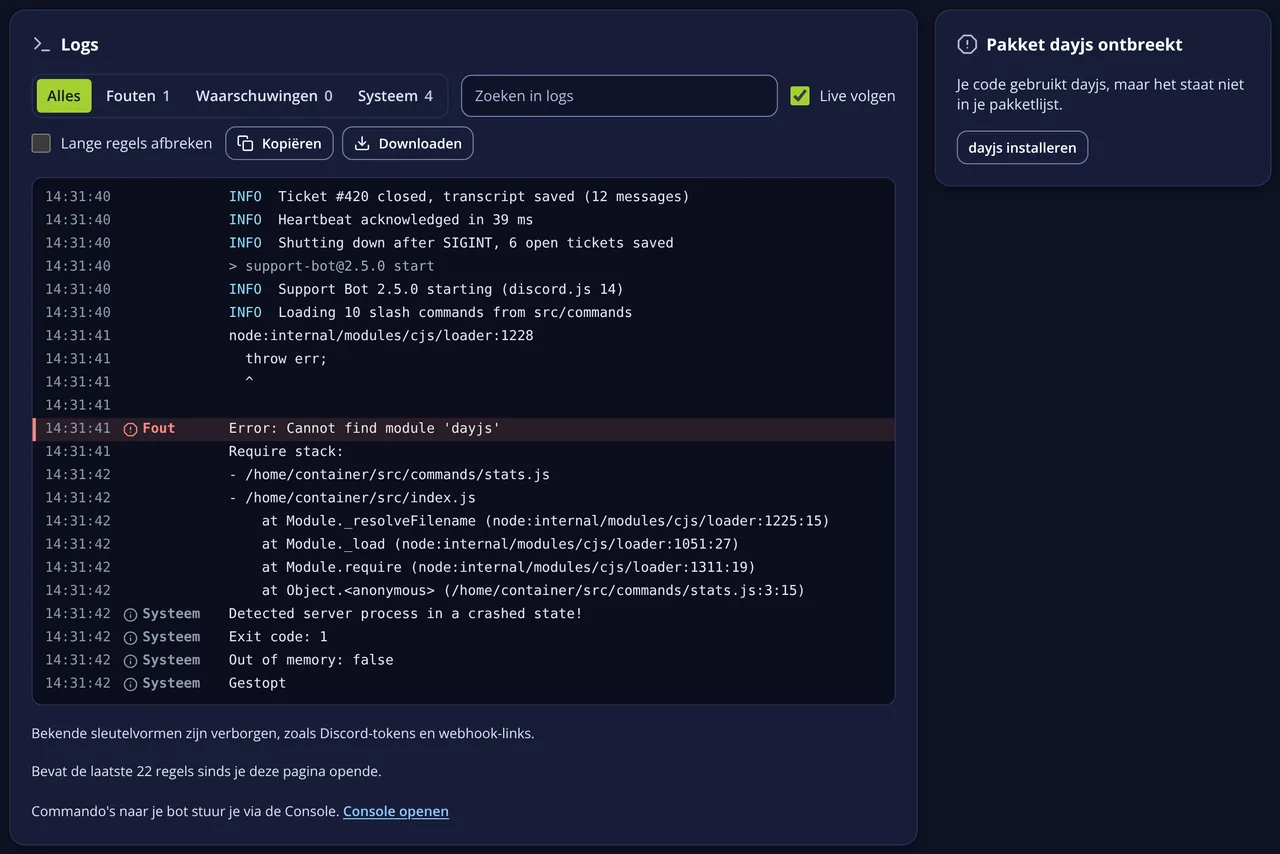Click the 'Require stack:' log line

tap(464, 452)
